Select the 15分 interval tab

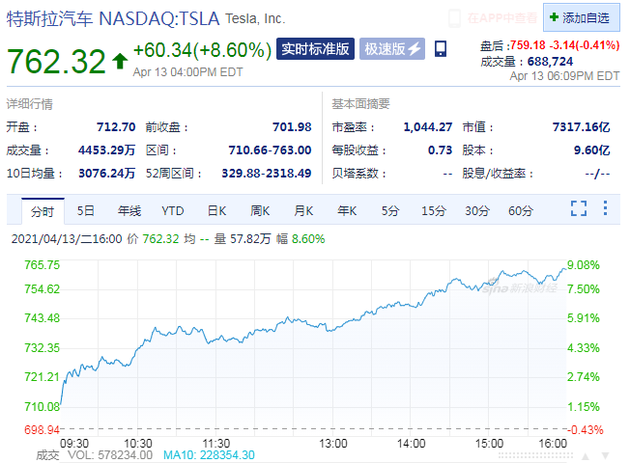tap(434, 211)
